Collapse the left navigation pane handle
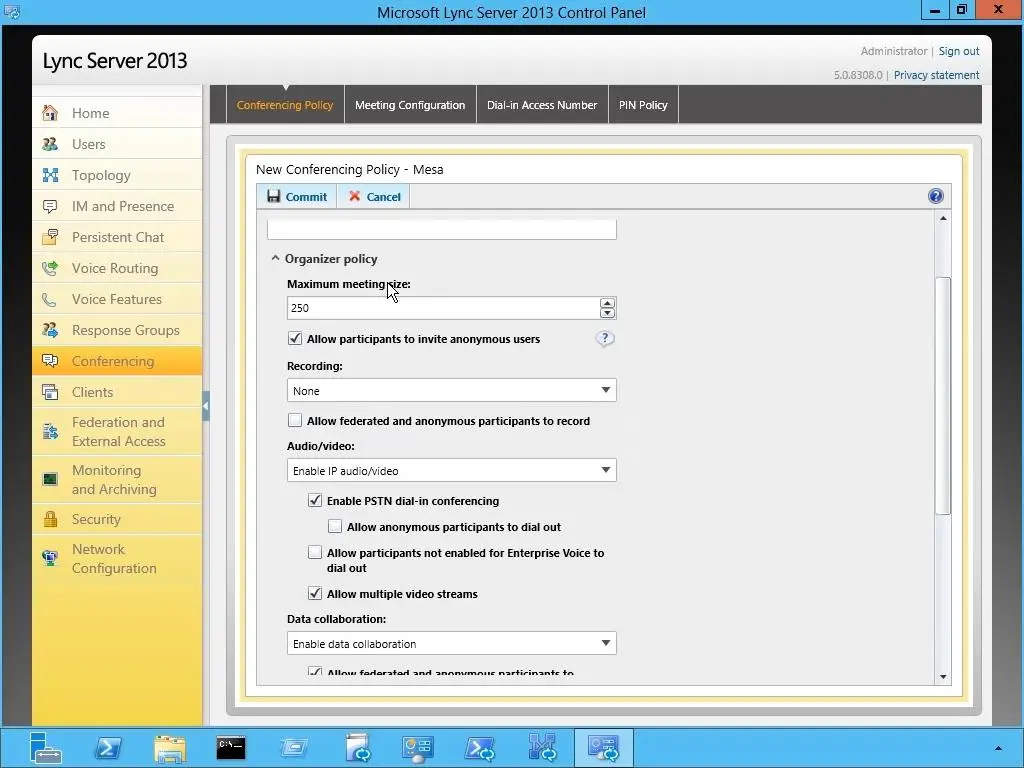Image resolution: width=1024 pixels, height=768 pixels. pyautogui.click(x=206, y=406)
